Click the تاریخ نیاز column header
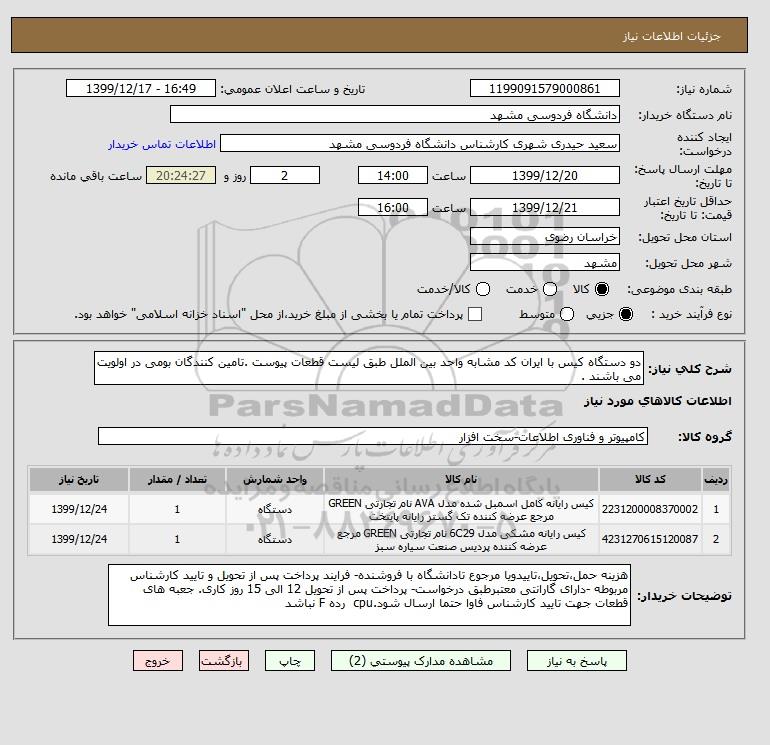Viewport: 770px width, 745px height. pyautogui.click(x=79, y=479)
